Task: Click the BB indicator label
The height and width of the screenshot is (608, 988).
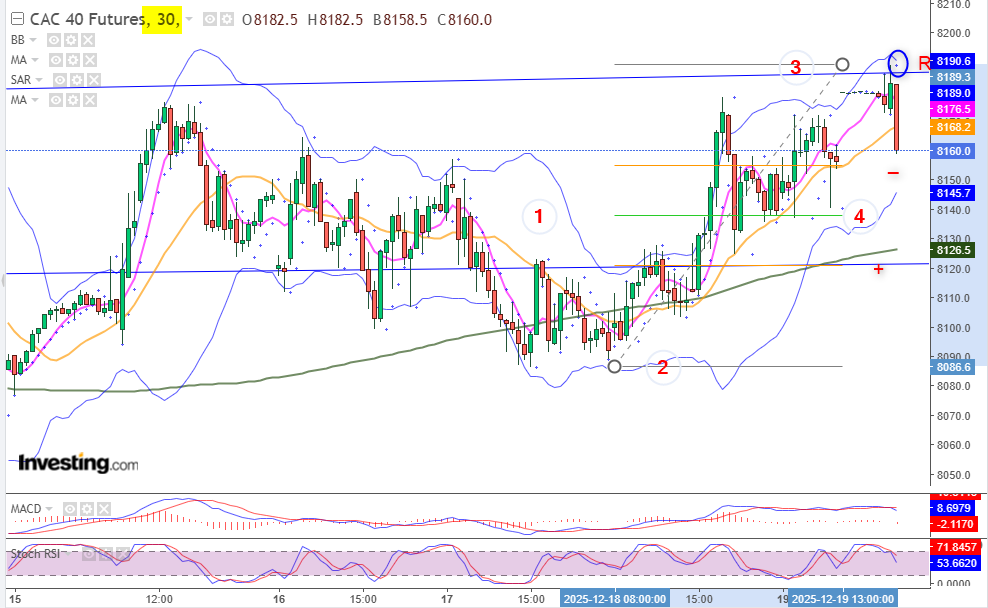Action: click(x=18, y=40)
